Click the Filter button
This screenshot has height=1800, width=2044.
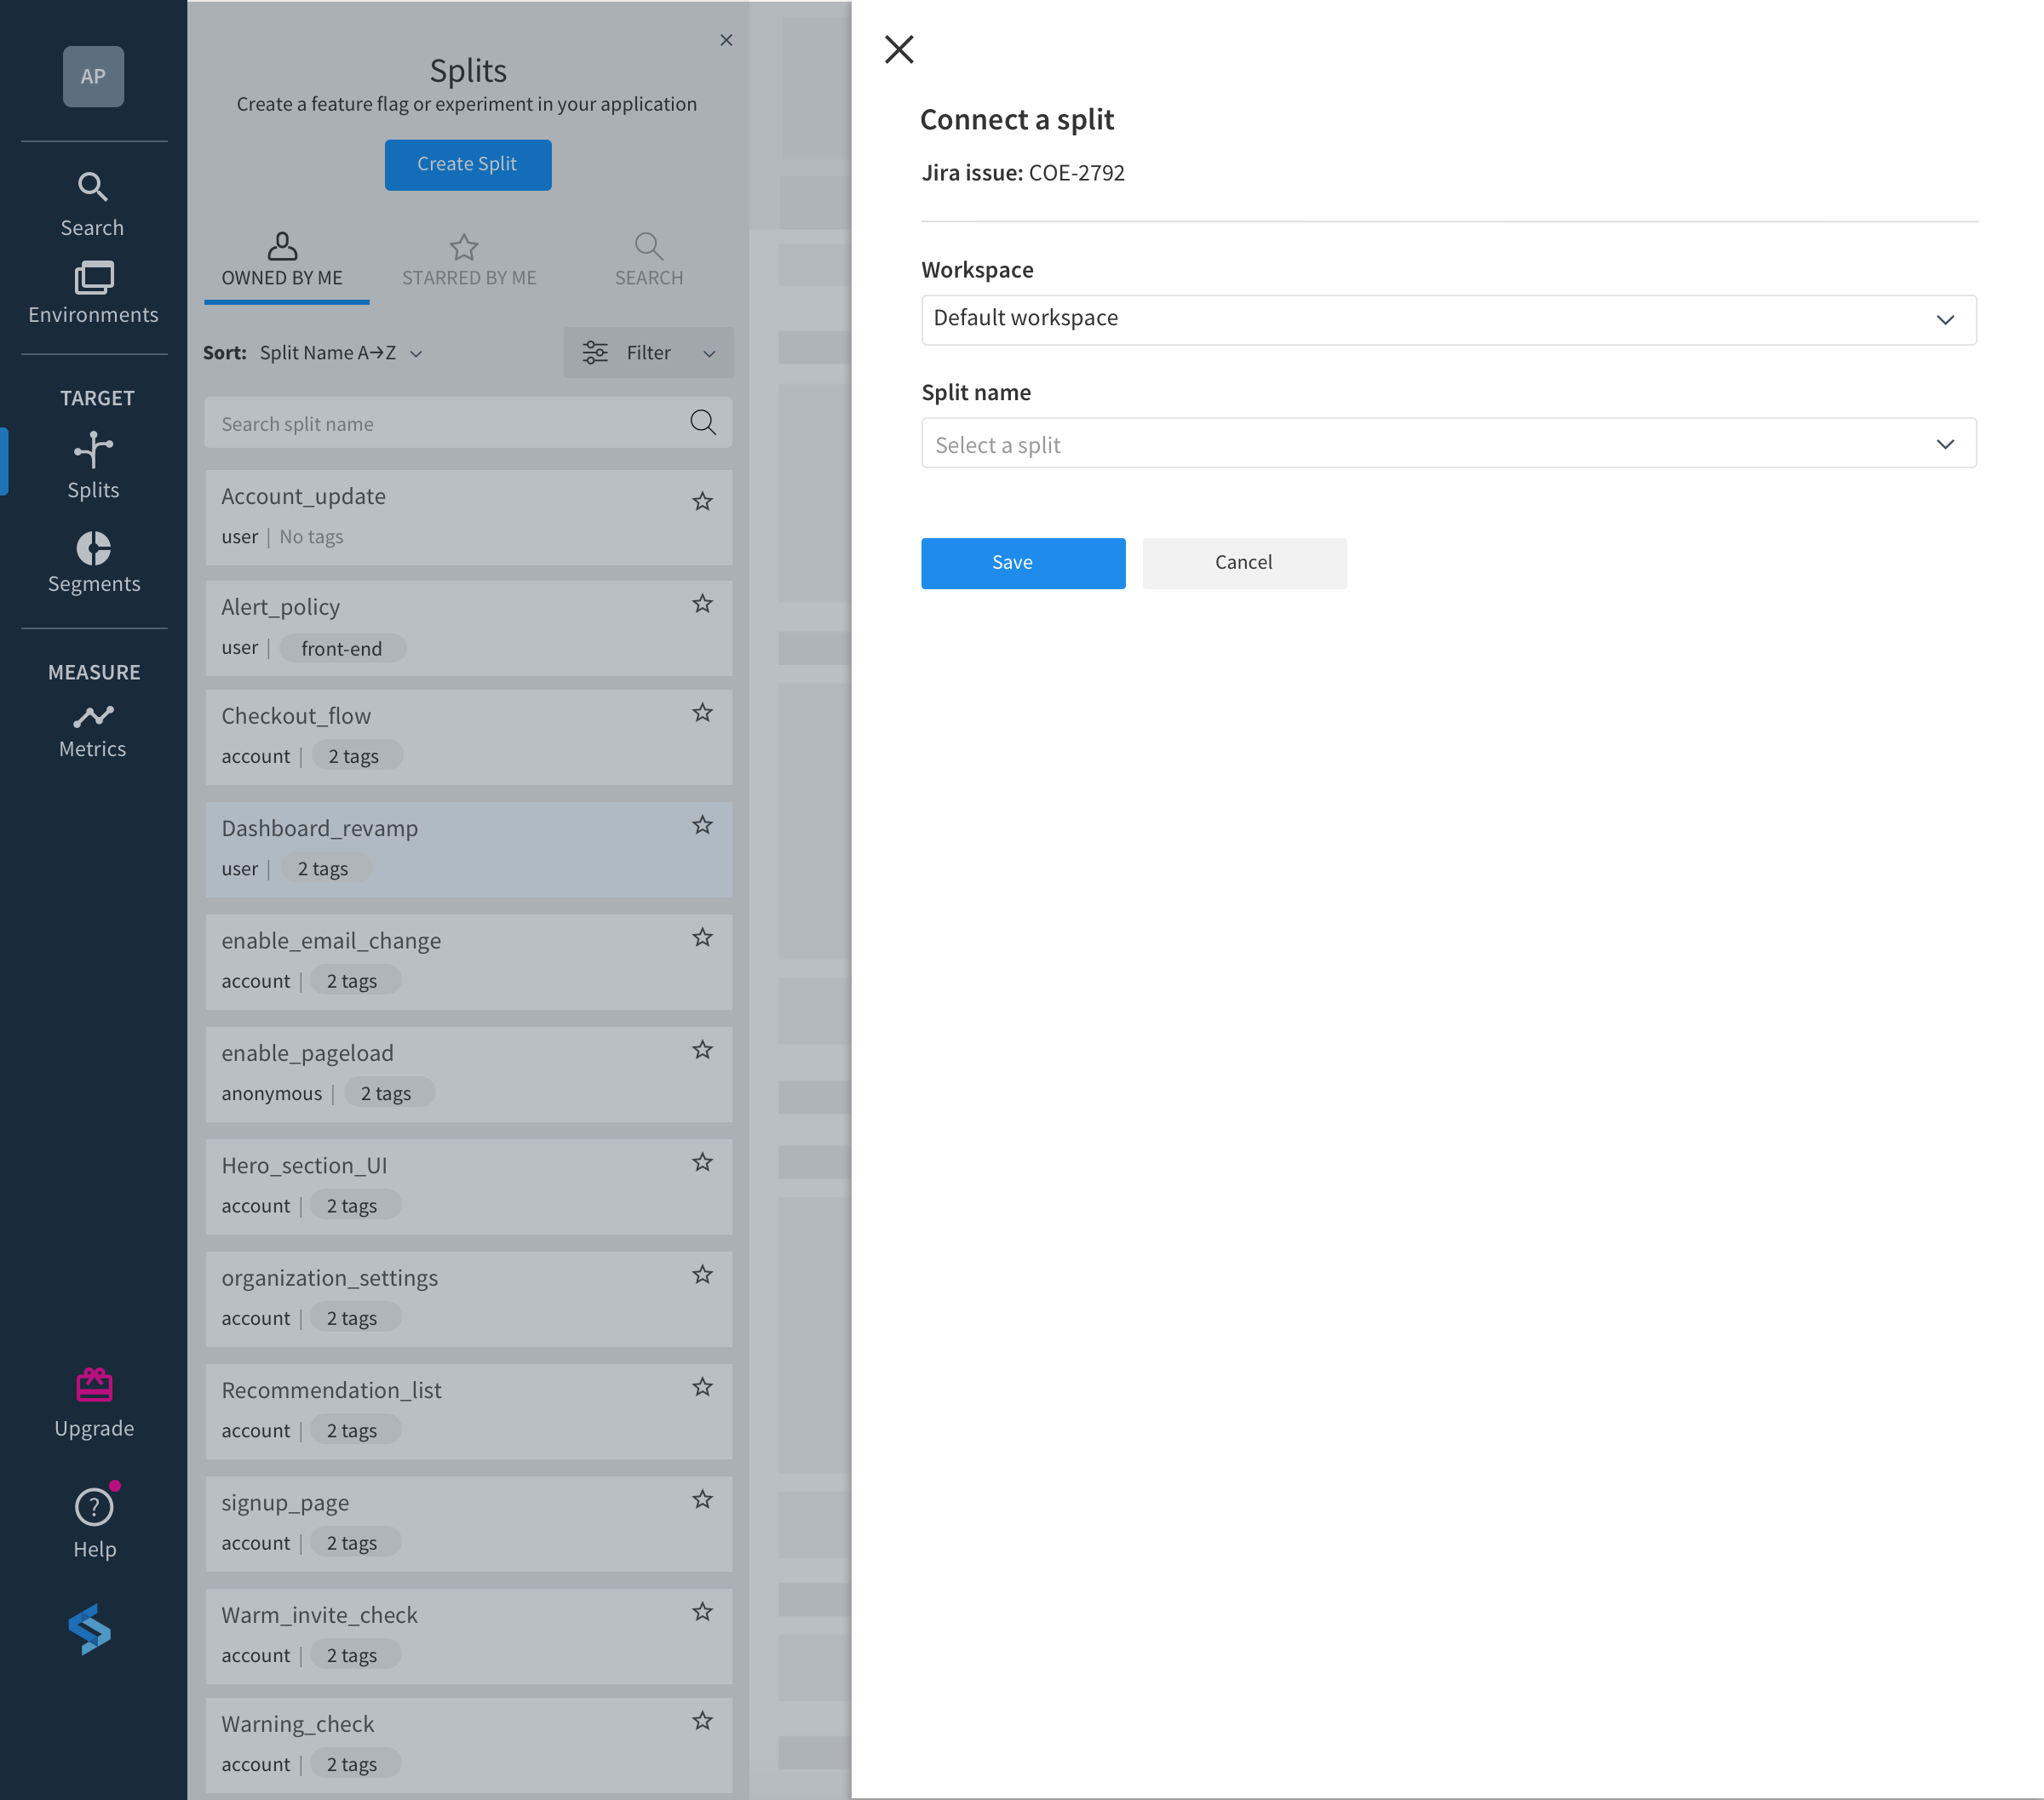646,353
